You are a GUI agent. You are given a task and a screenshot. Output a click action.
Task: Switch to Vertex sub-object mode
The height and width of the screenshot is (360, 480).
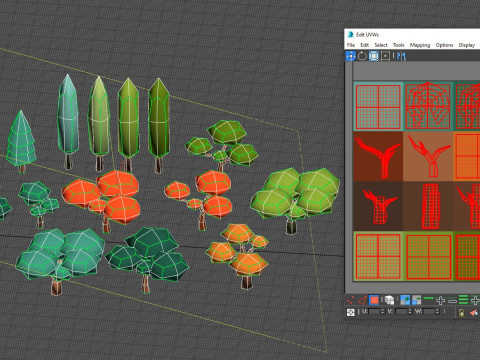[x=350, y=300]
